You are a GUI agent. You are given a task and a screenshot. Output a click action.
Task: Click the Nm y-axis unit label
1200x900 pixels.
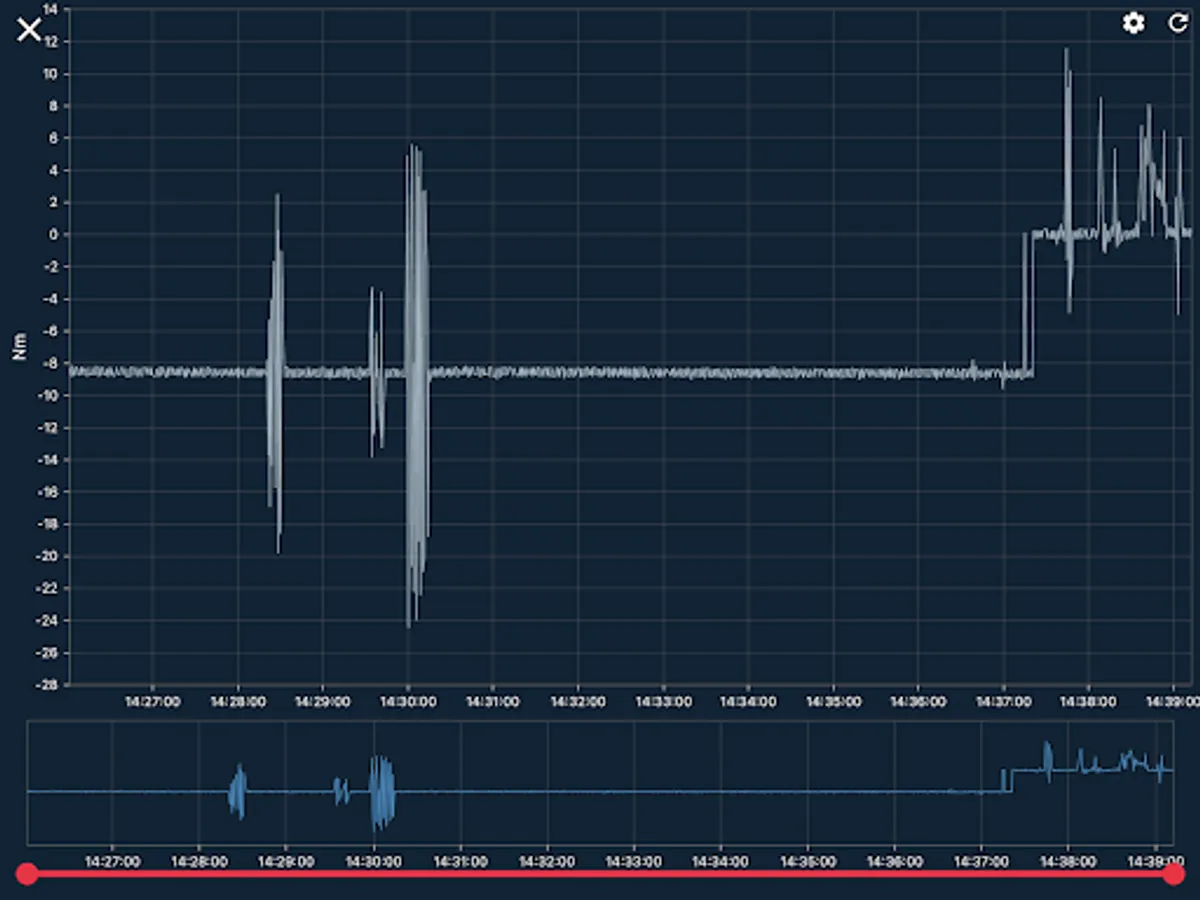click(19, 347)
